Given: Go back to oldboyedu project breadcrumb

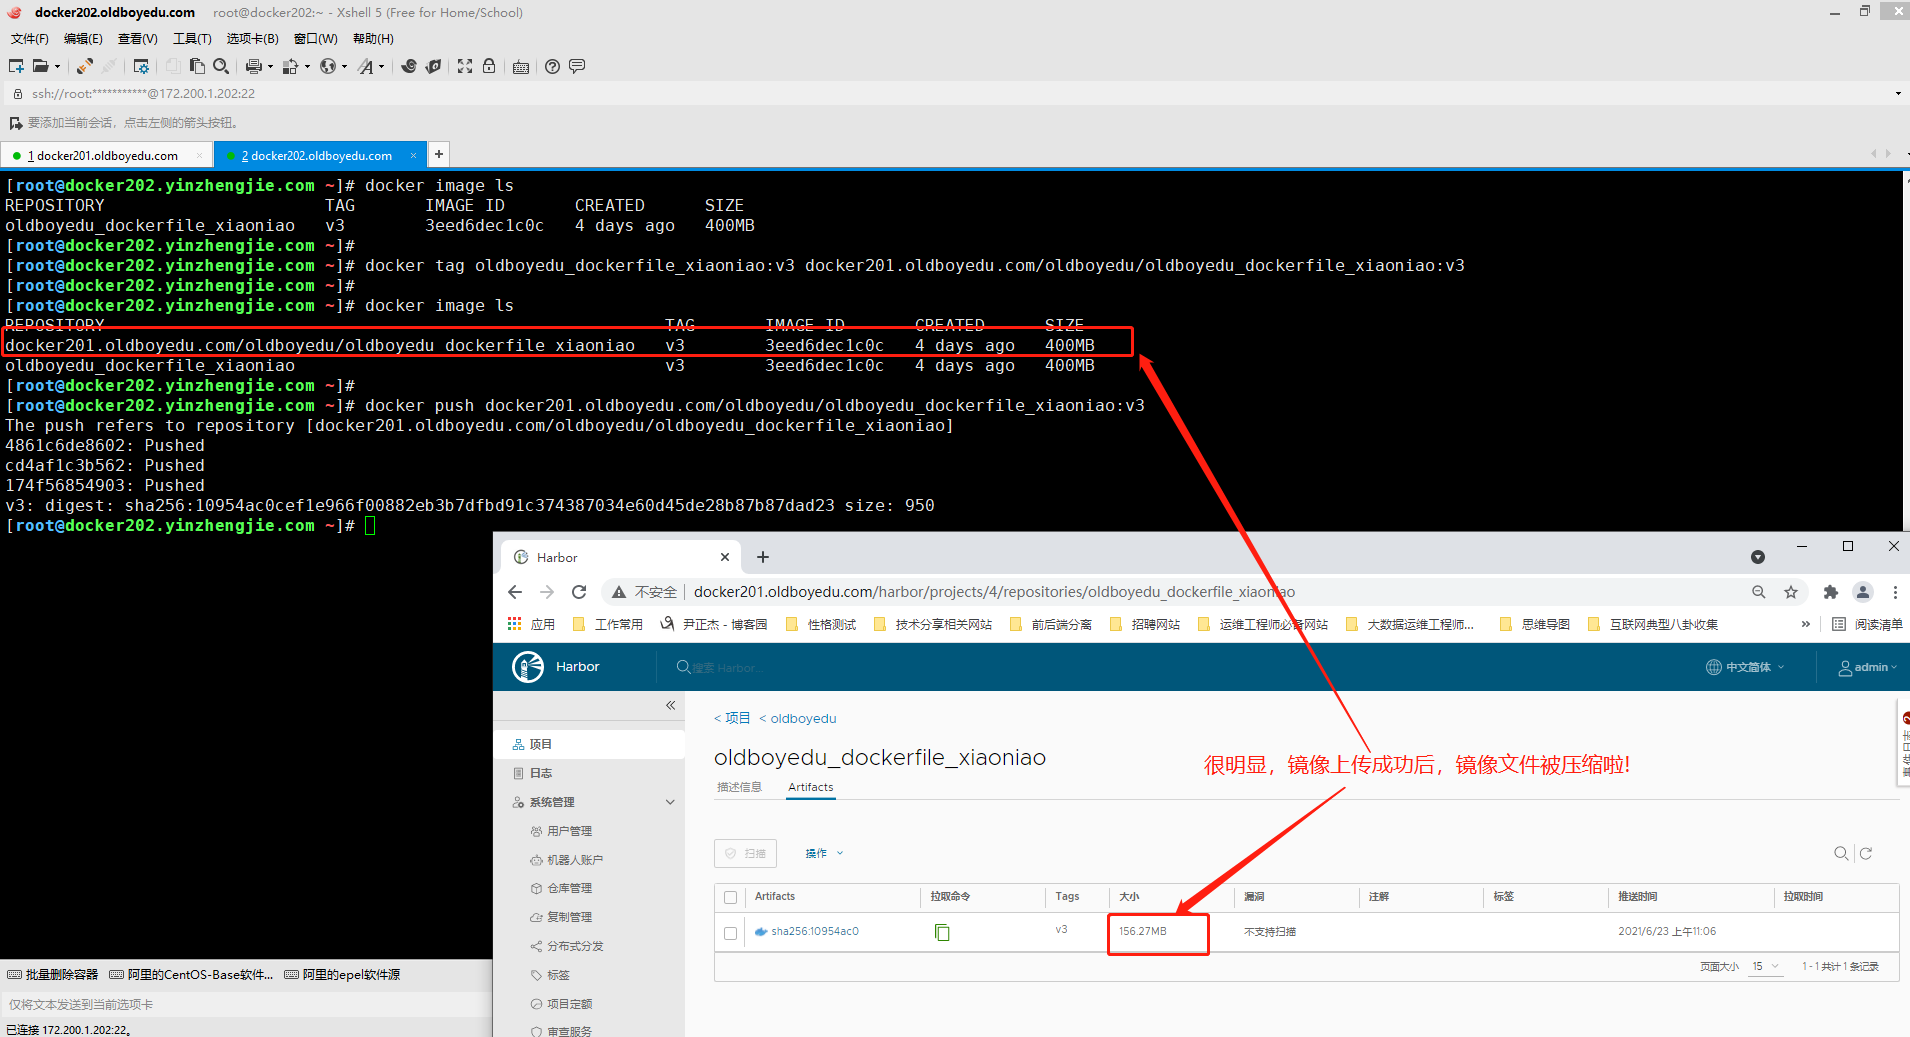Looking at the screenshot, I should [802, 718].
